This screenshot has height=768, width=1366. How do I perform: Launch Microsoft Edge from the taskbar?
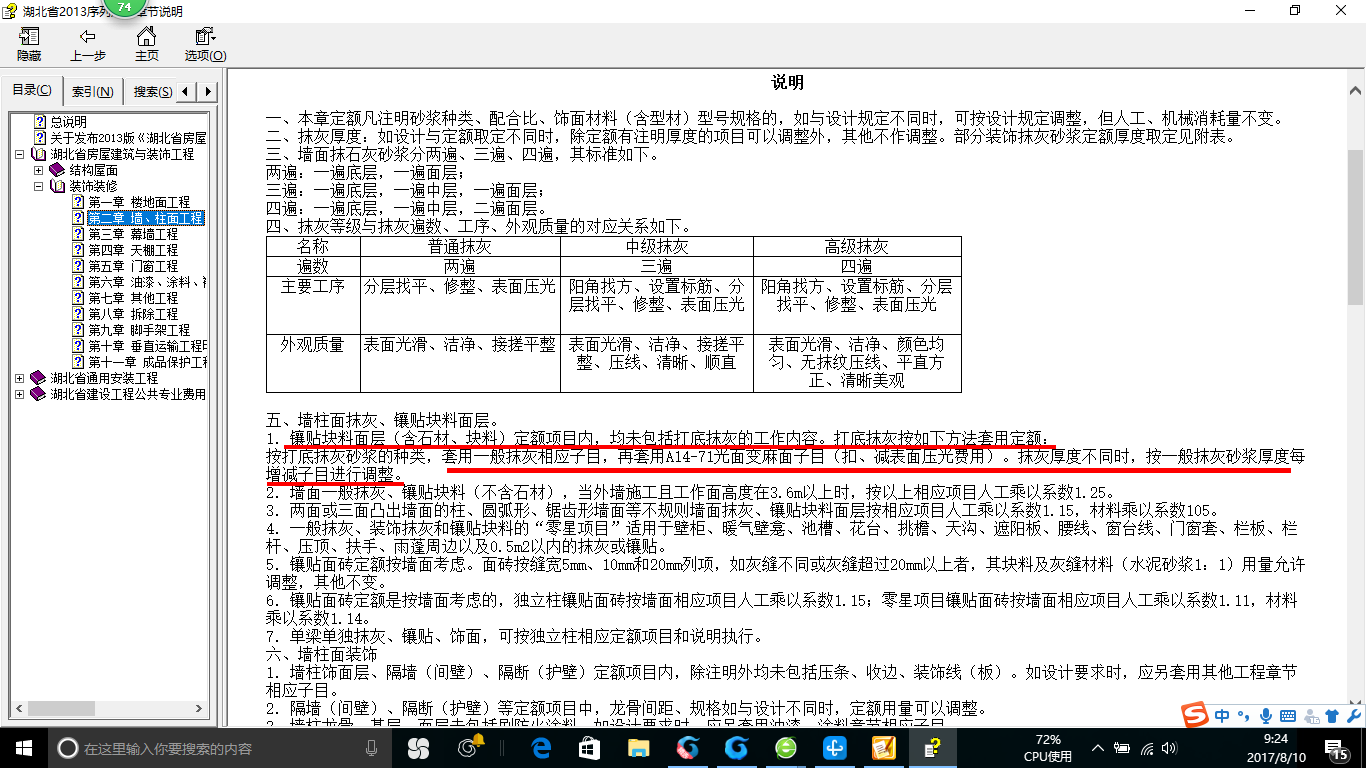pos(542,747)
